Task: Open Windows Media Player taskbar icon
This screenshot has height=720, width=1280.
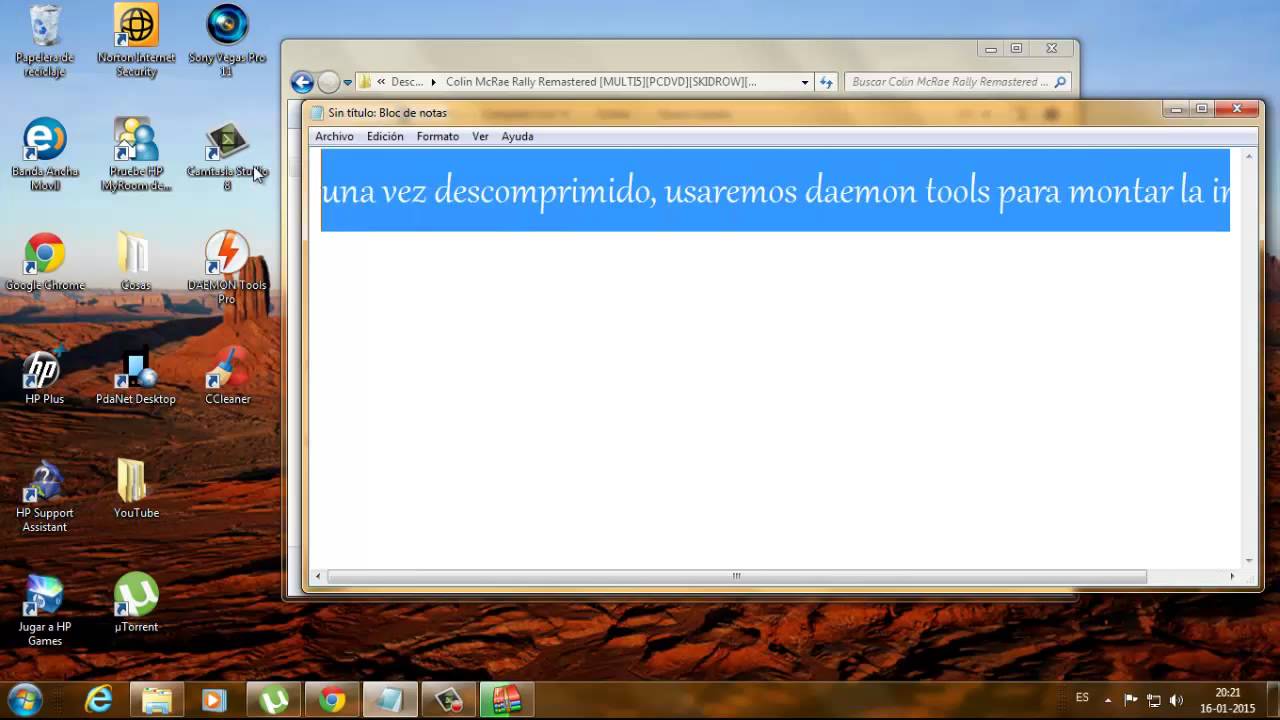Action: 215,700
